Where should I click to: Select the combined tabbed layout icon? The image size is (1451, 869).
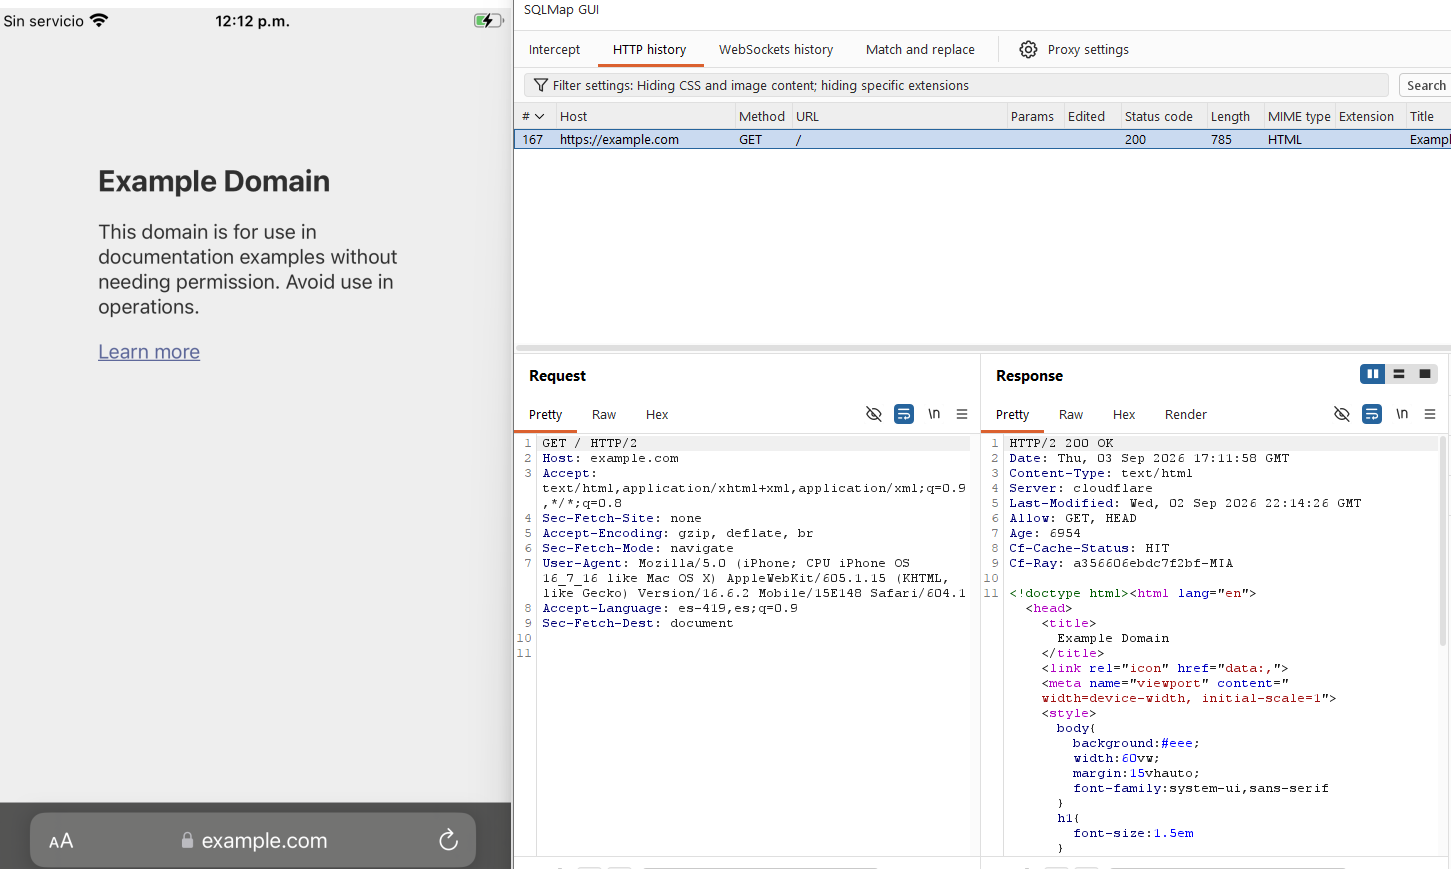[1425, 374]
